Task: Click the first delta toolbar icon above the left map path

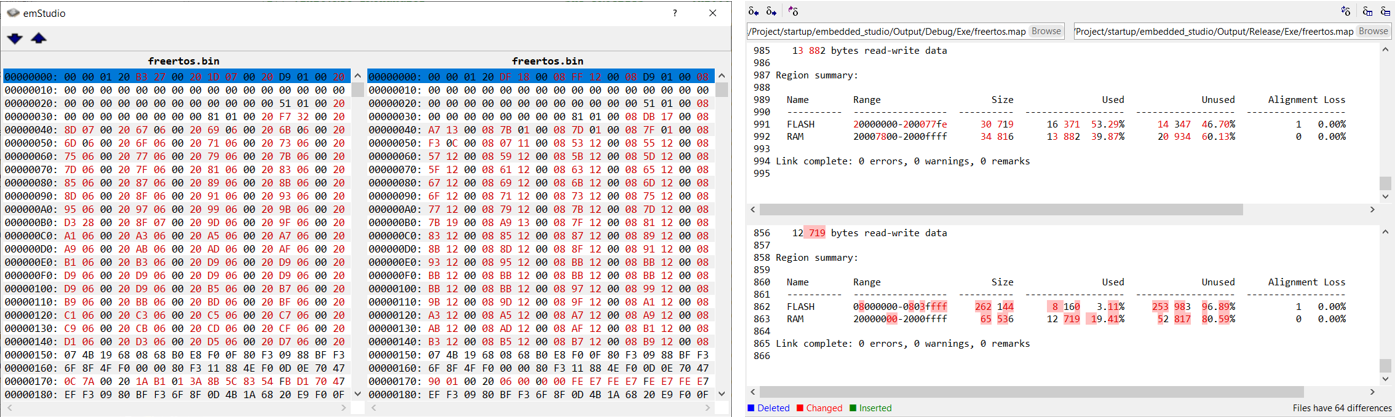Action: [x=754, y=11]
